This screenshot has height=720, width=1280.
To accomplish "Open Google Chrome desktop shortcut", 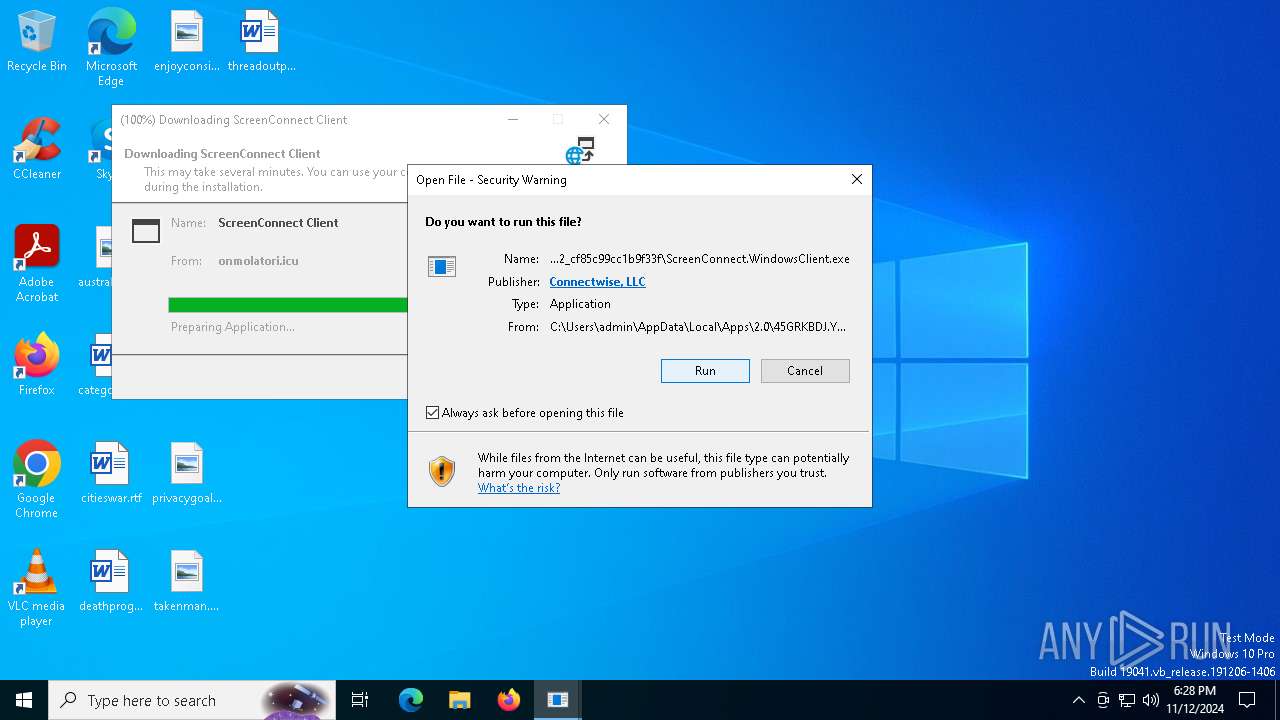I will click(x=37, y=480).
